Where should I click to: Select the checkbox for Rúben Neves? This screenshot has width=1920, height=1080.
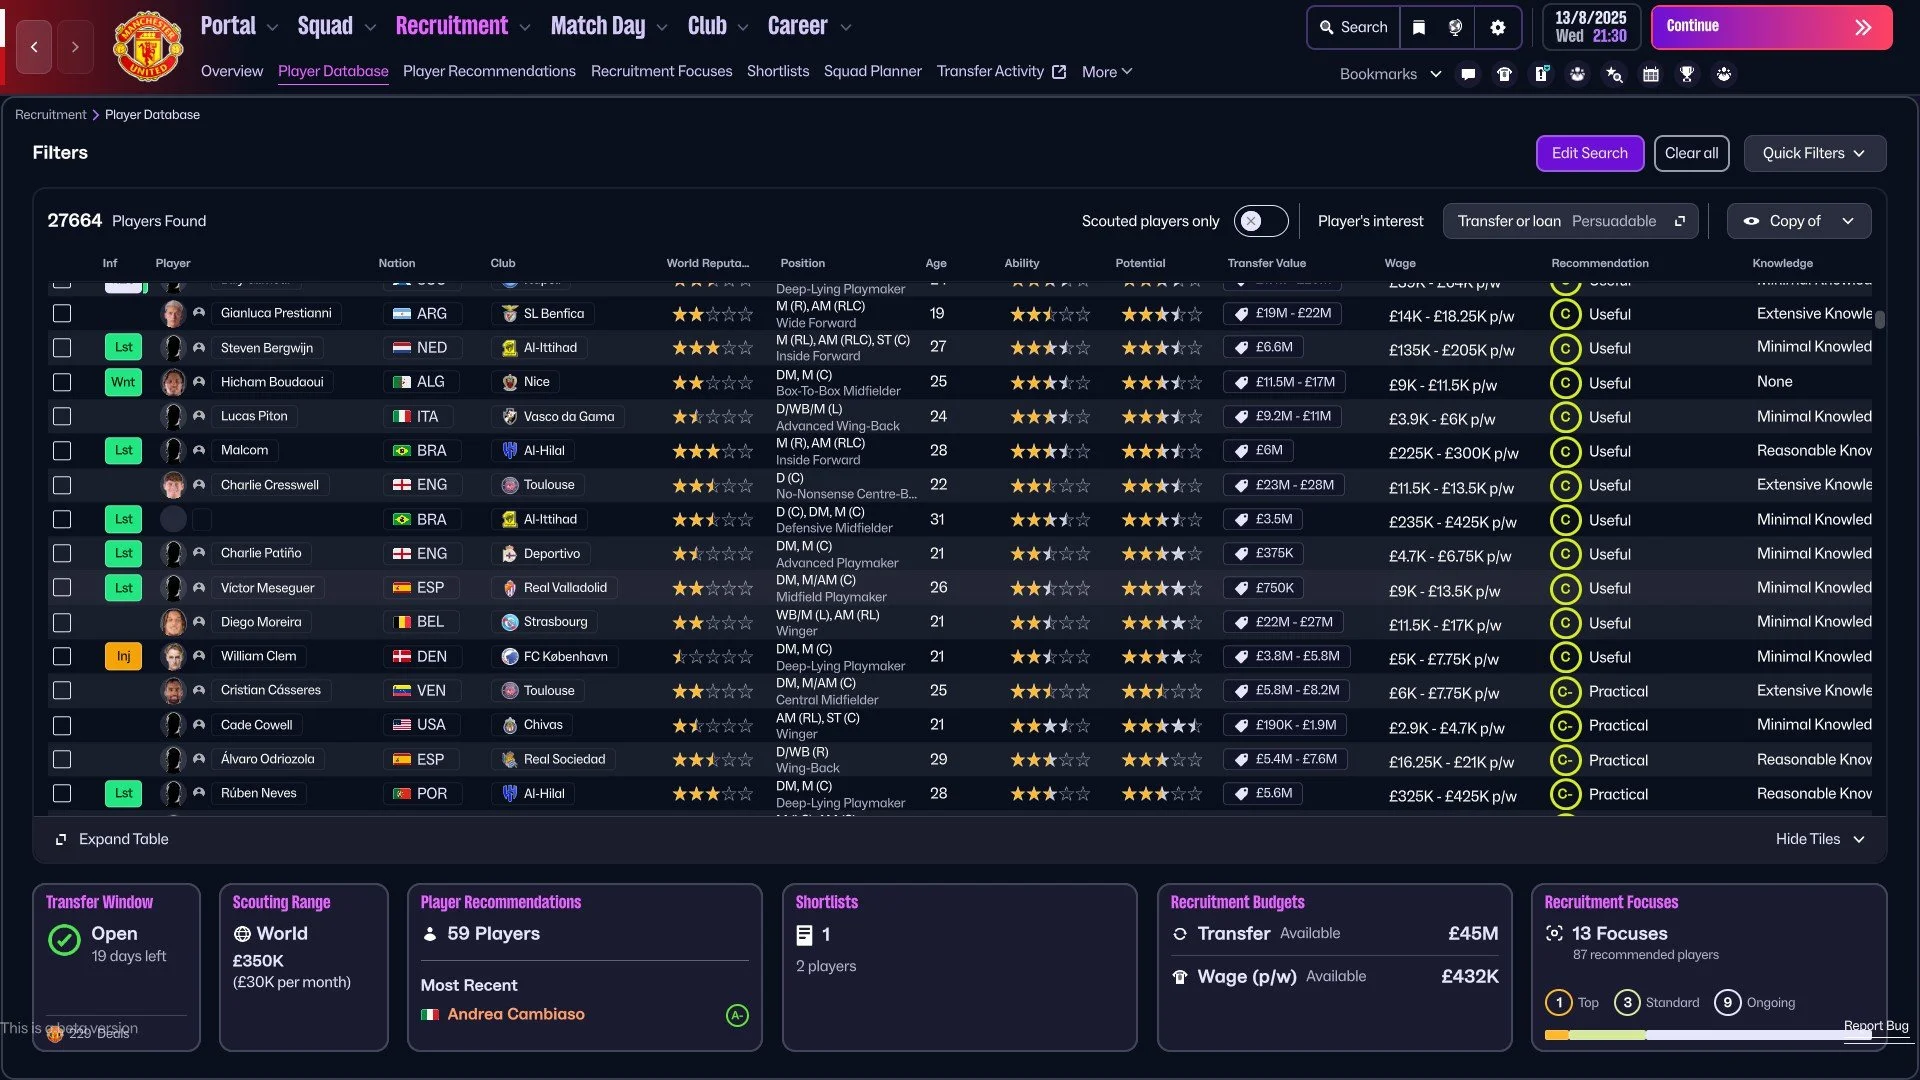pyautogui.click(x=62, y=794)
